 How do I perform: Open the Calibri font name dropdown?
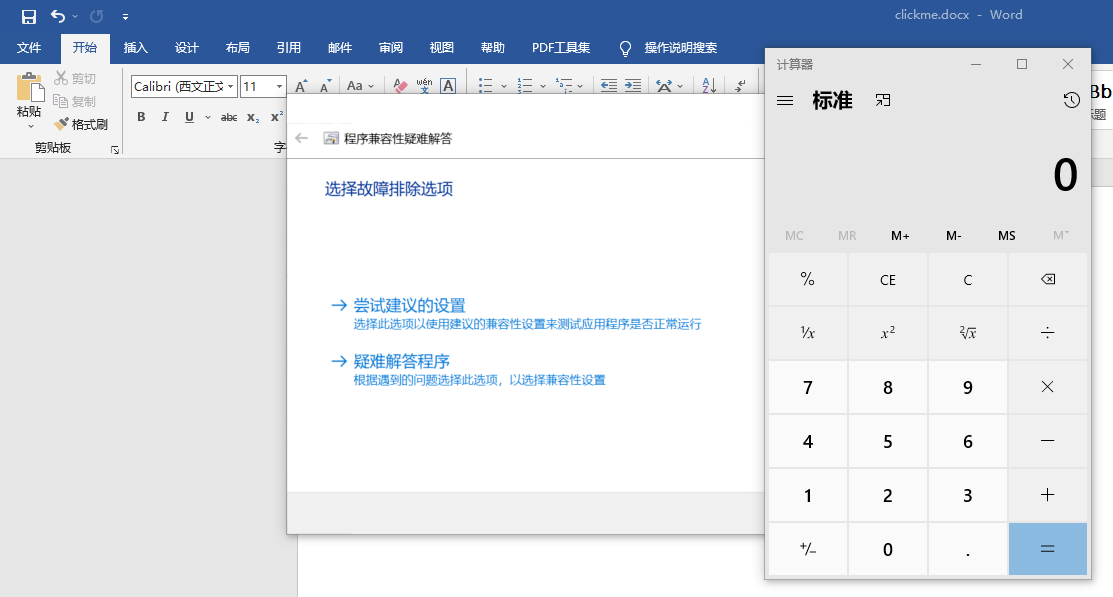pos(231,87)
